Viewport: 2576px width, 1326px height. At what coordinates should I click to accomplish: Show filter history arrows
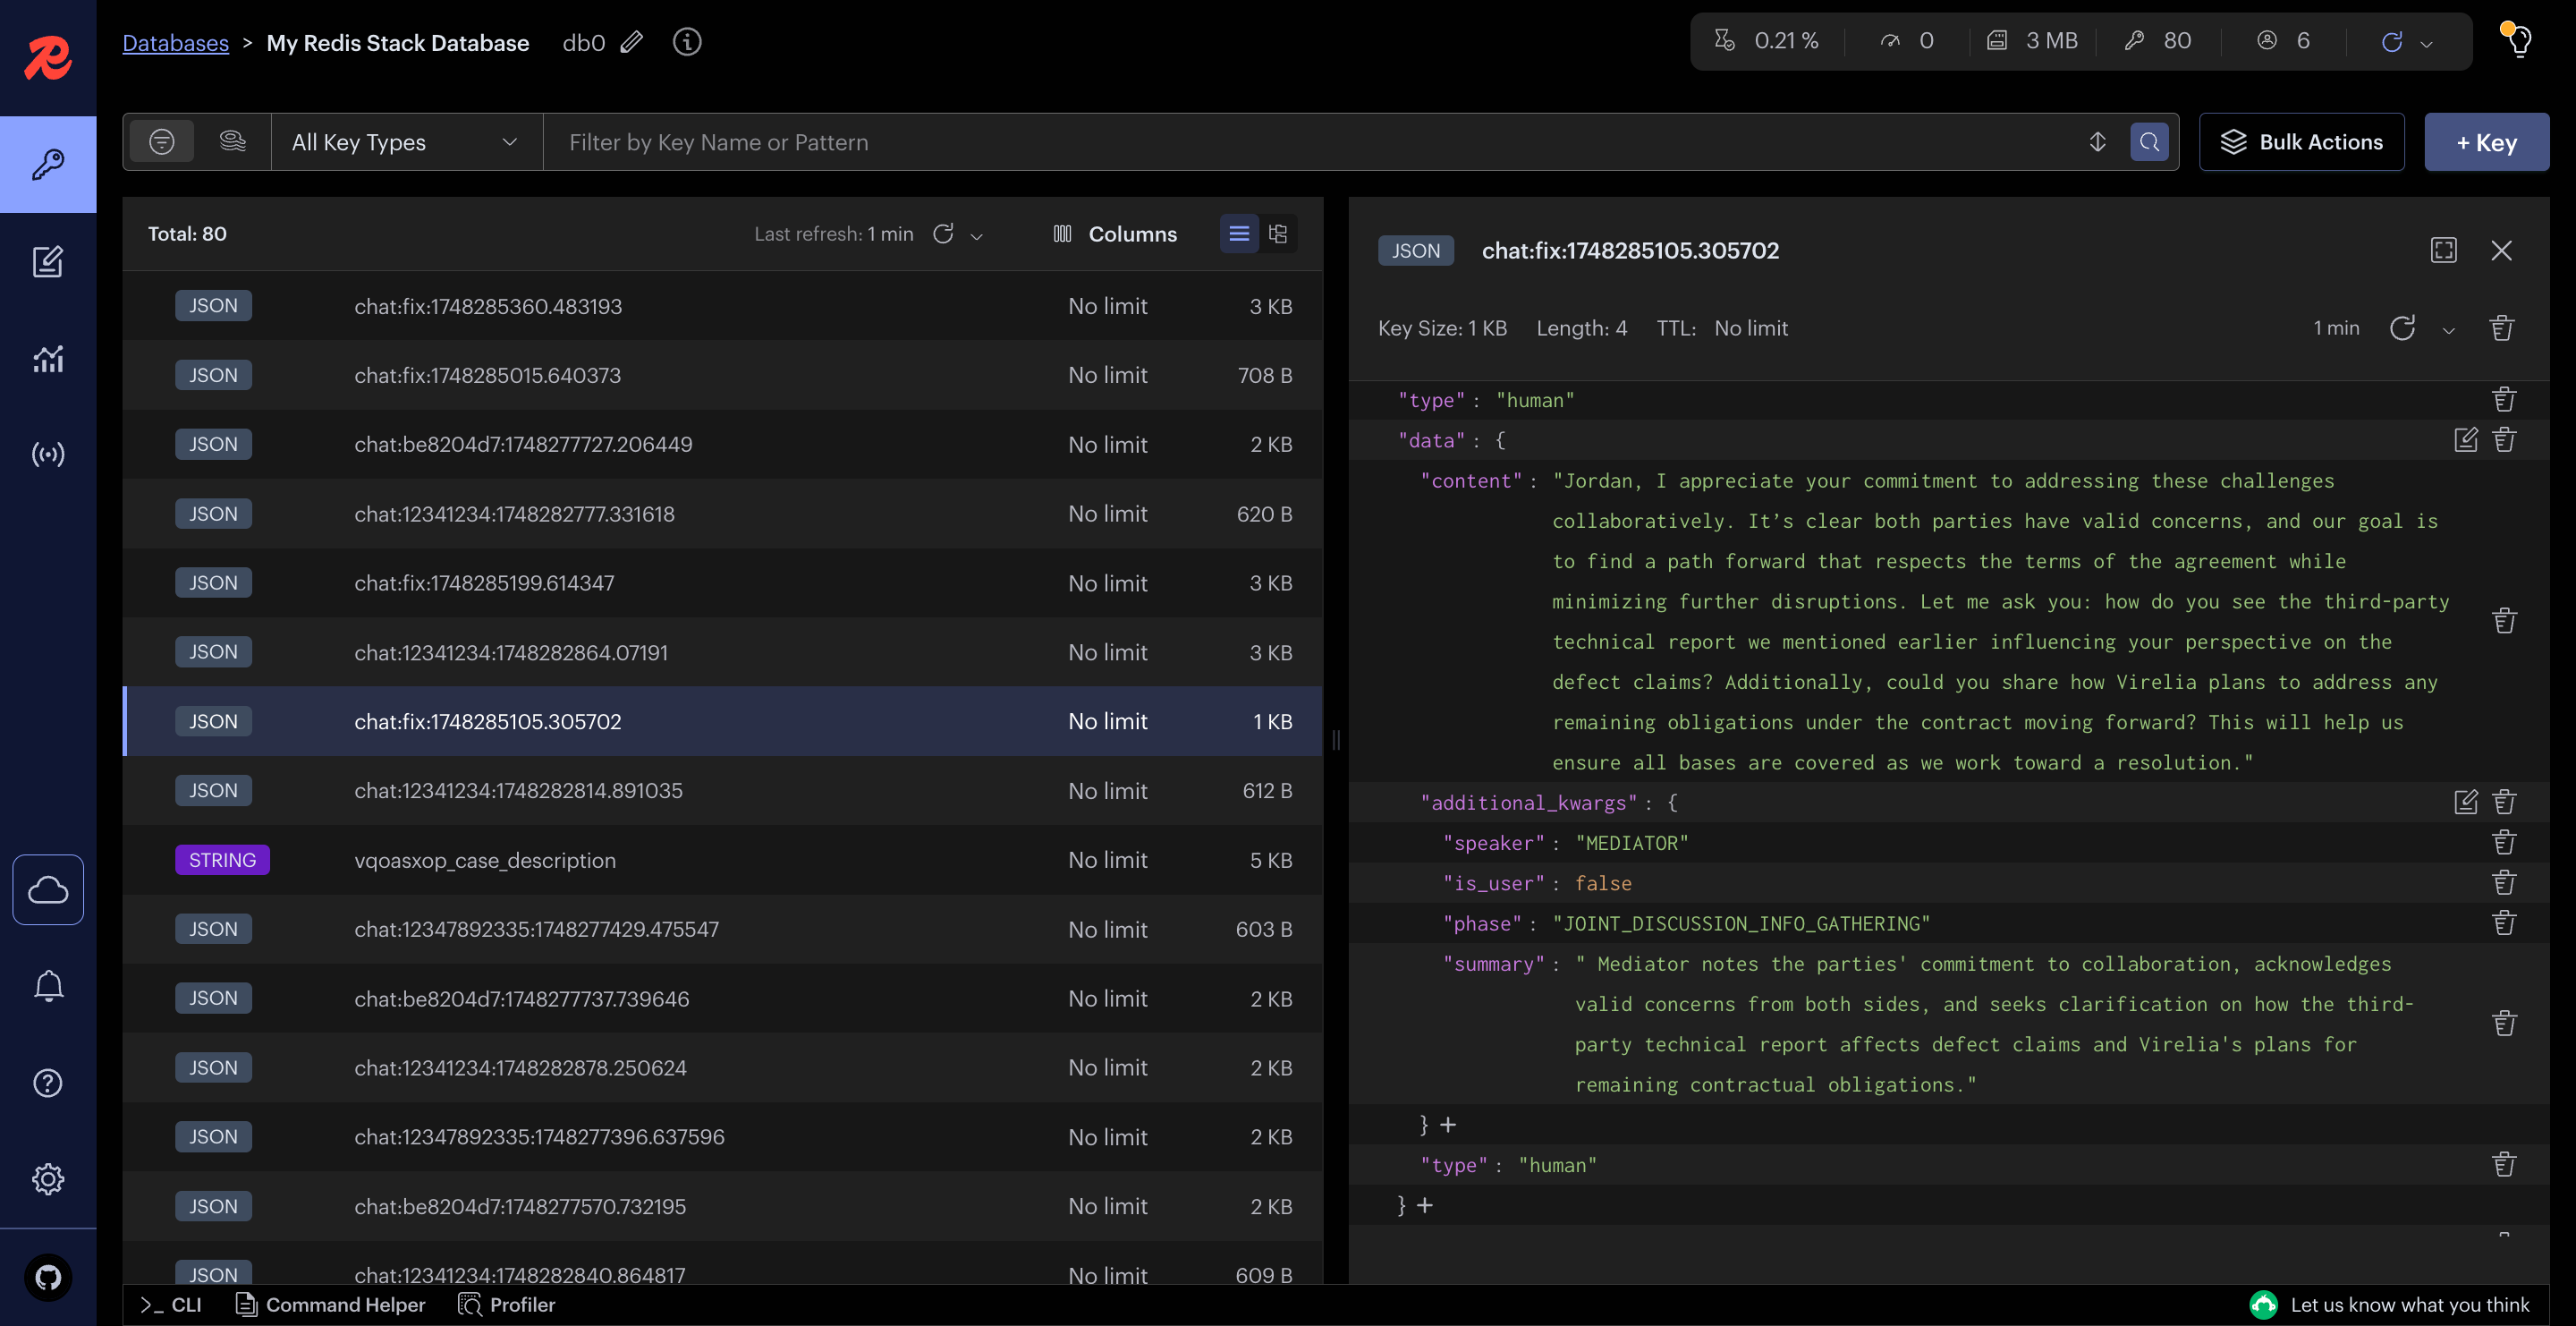tap(2097, 142)
